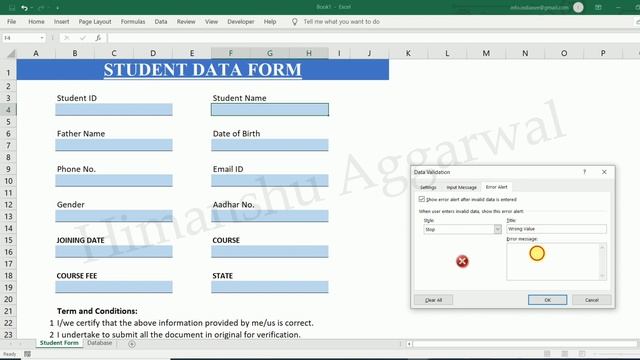Open the Developer ribbon tab
The height and width of the screenshot is (360, 640).
[x=241, y=22]
